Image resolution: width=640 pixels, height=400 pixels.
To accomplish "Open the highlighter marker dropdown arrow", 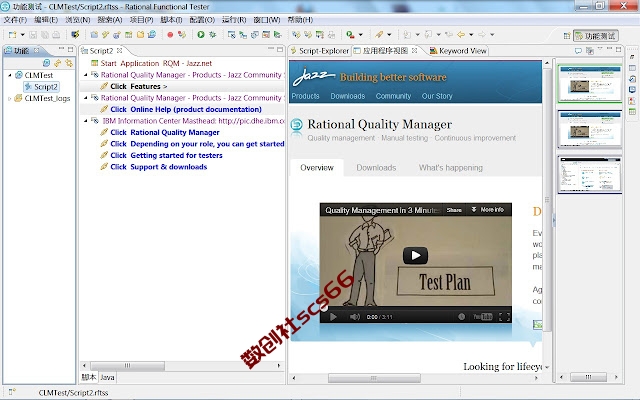I will 389,35.
